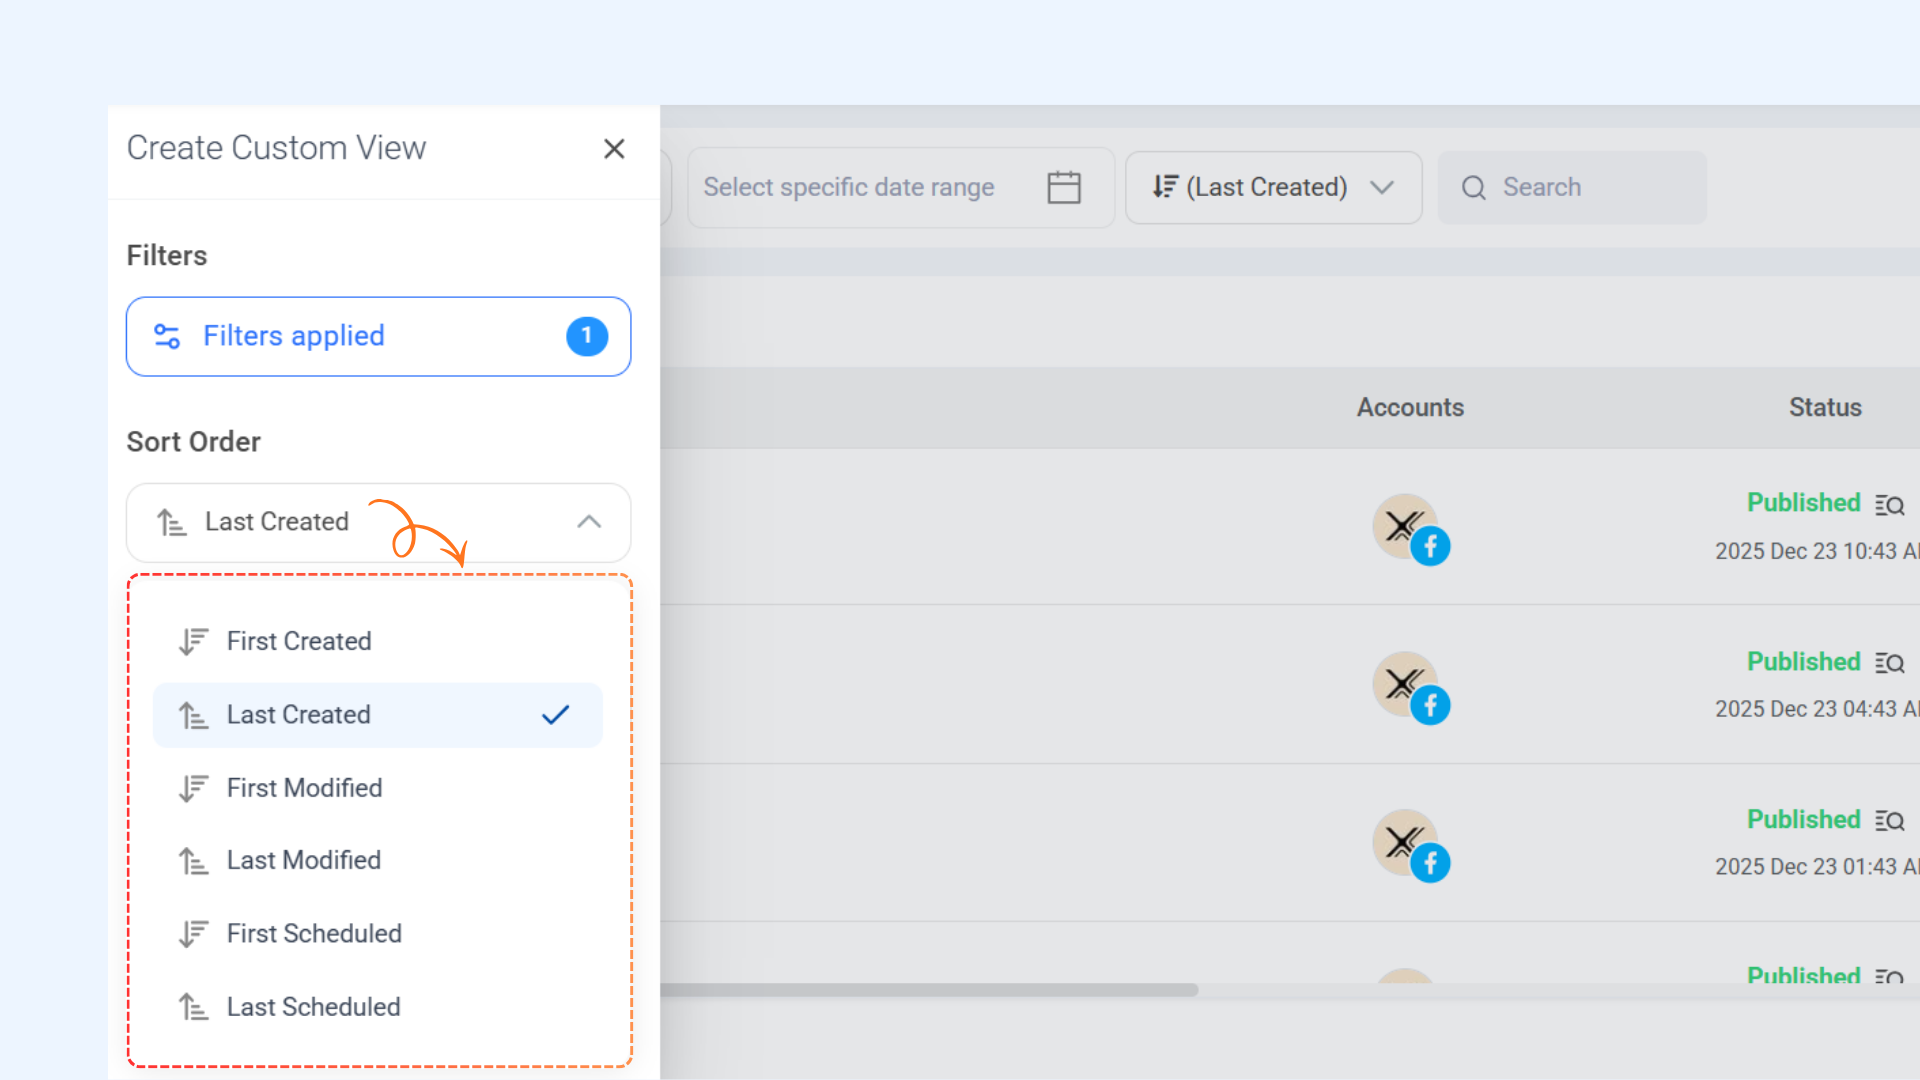
Task: Close the Create Custom View panel
Action: click(614, 149)
